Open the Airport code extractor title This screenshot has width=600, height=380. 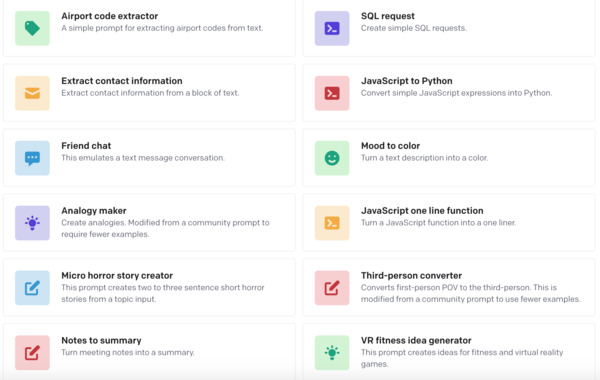coord(109,16)
